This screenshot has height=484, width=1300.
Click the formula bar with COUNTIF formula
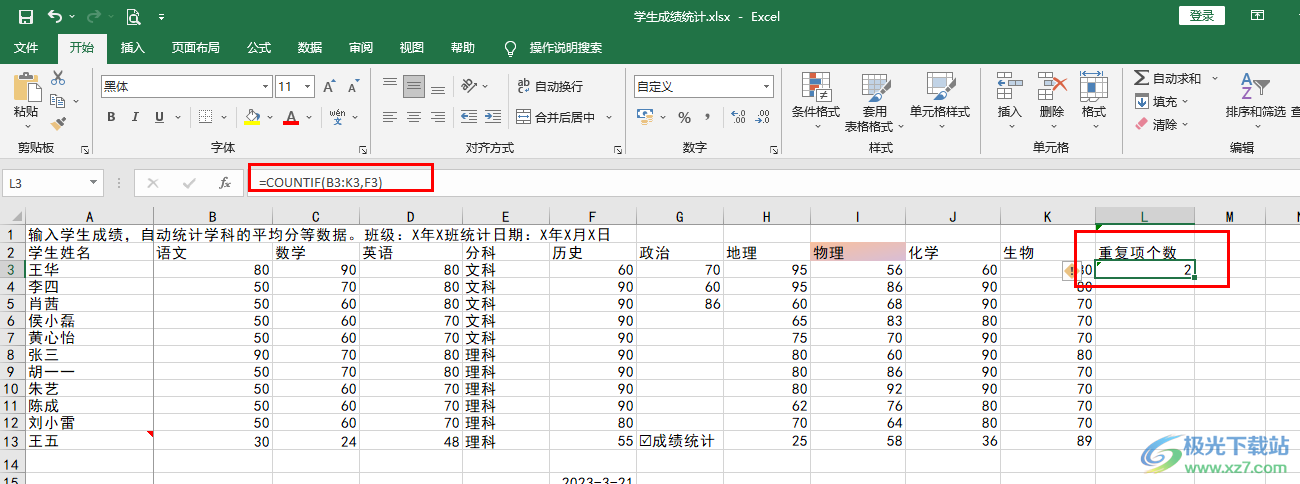(x=340, y=183)
